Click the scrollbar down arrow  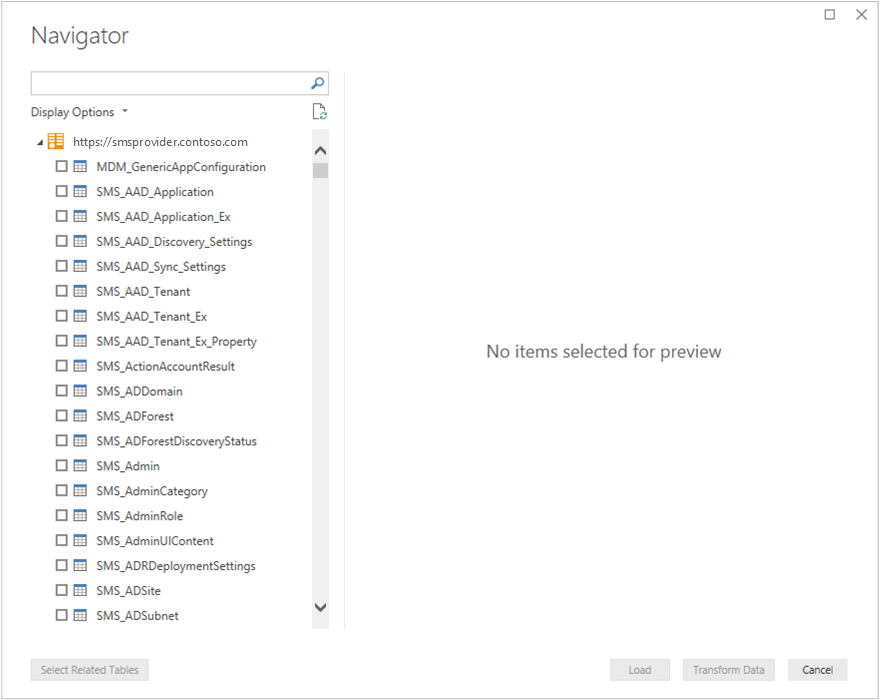[320, 607]
